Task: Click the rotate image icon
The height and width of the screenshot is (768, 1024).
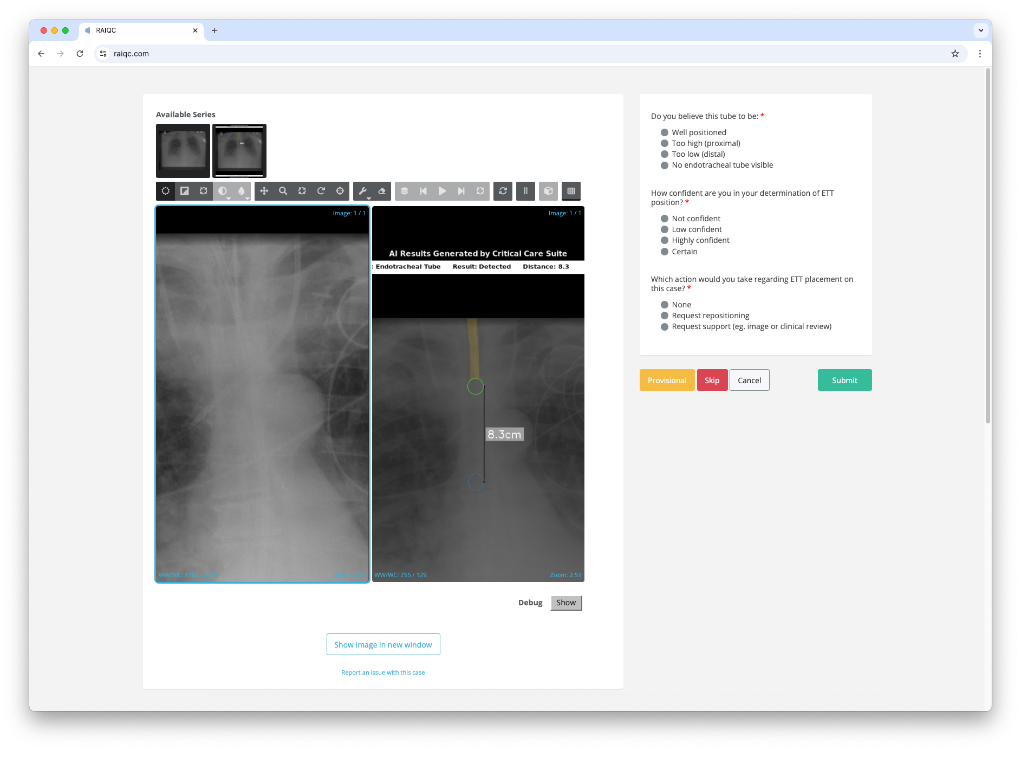Action: [321, 190]
